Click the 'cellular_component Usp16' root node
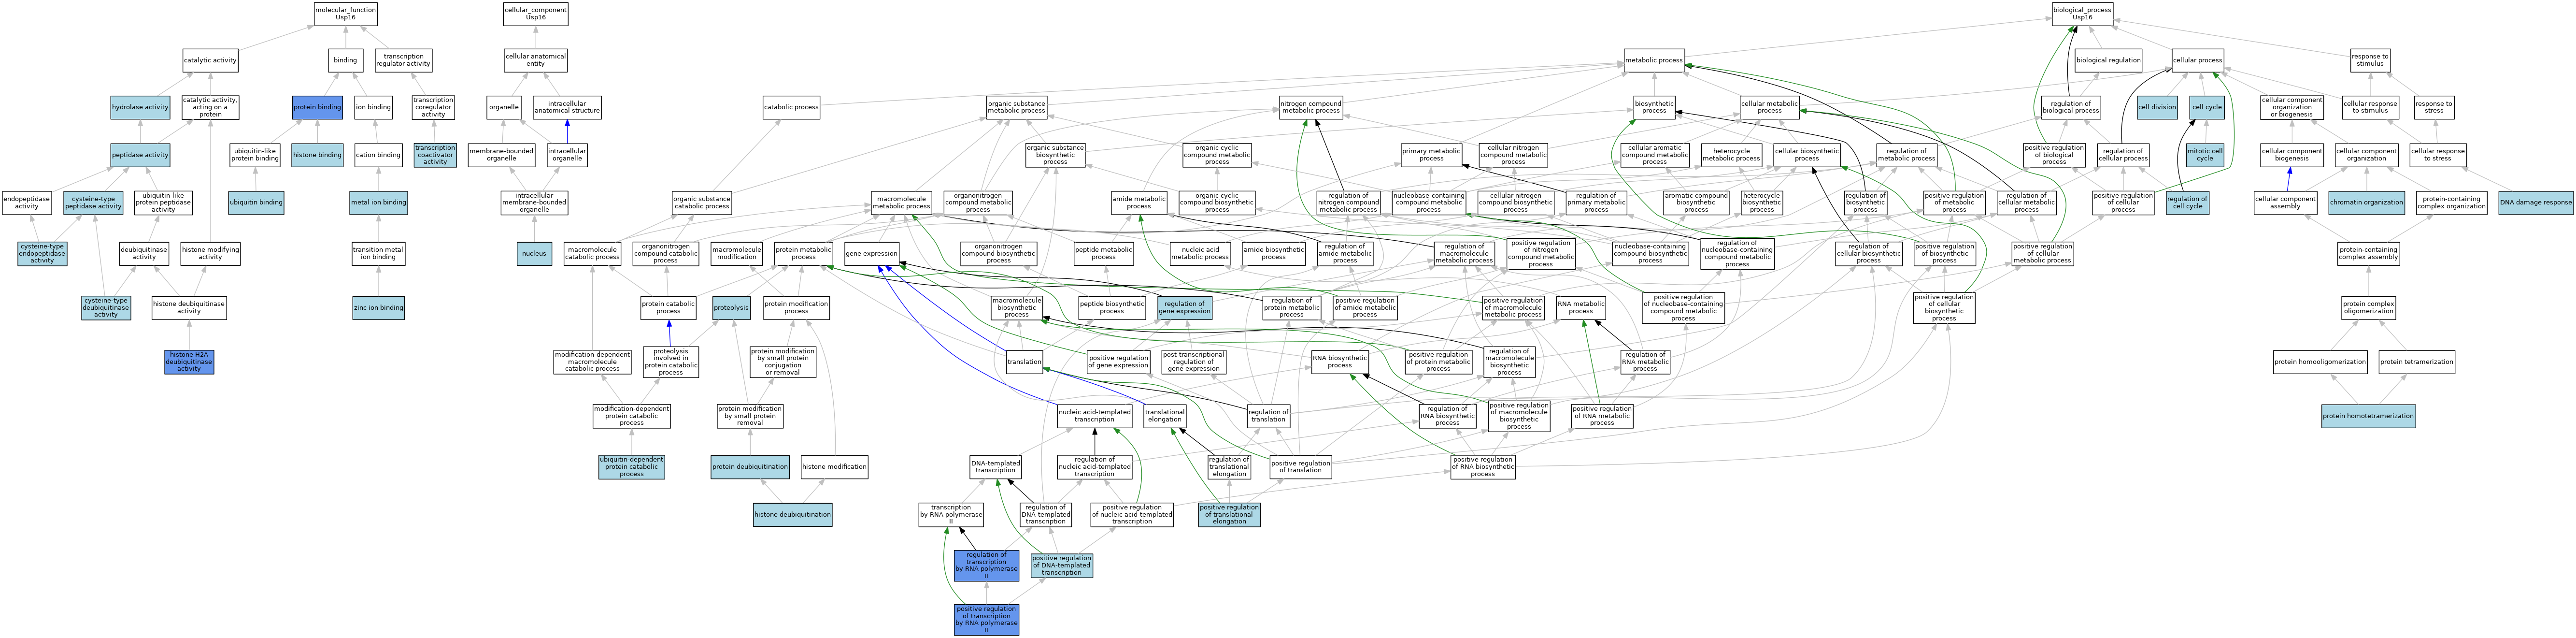 point(535,13)
